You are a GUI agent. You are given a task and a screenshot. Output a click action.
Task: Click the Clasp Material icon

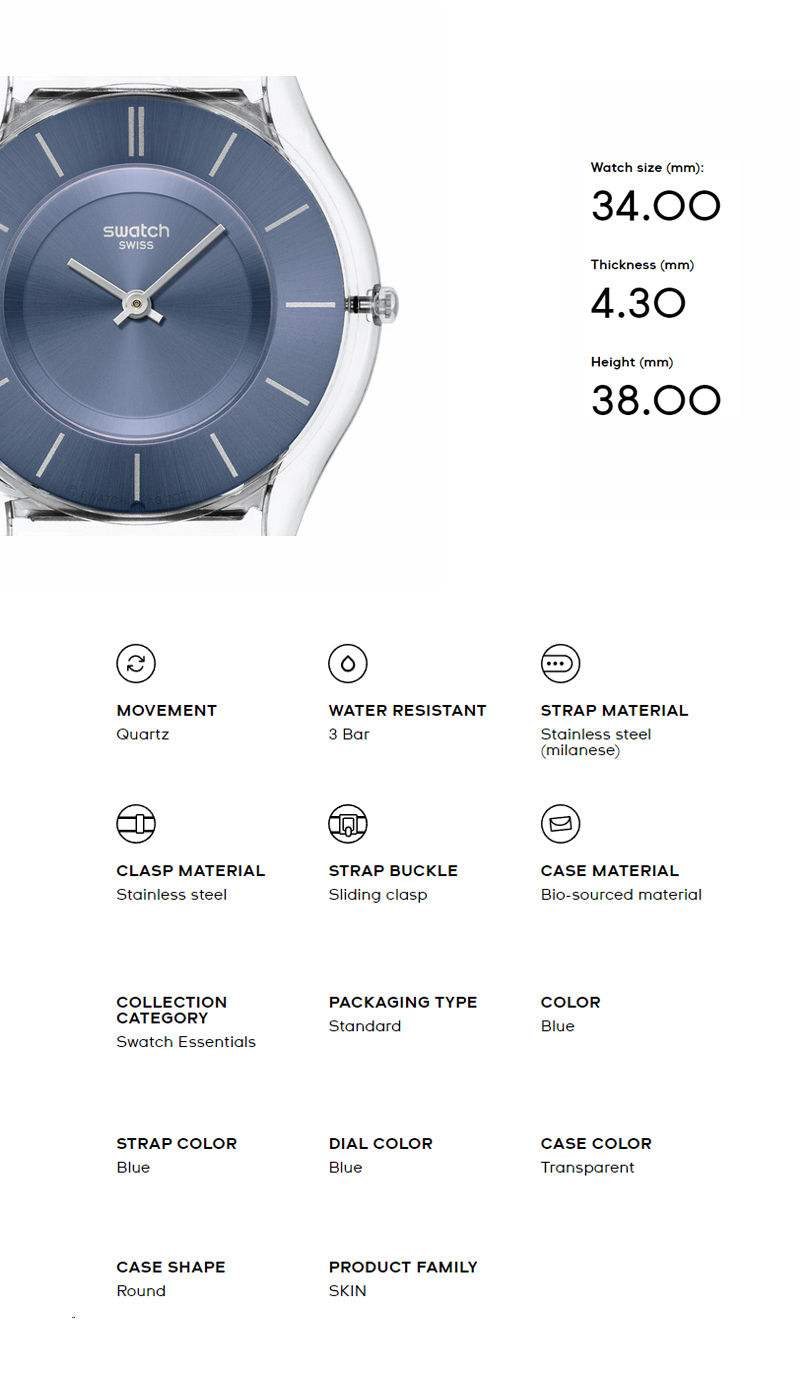pos(136,823)
